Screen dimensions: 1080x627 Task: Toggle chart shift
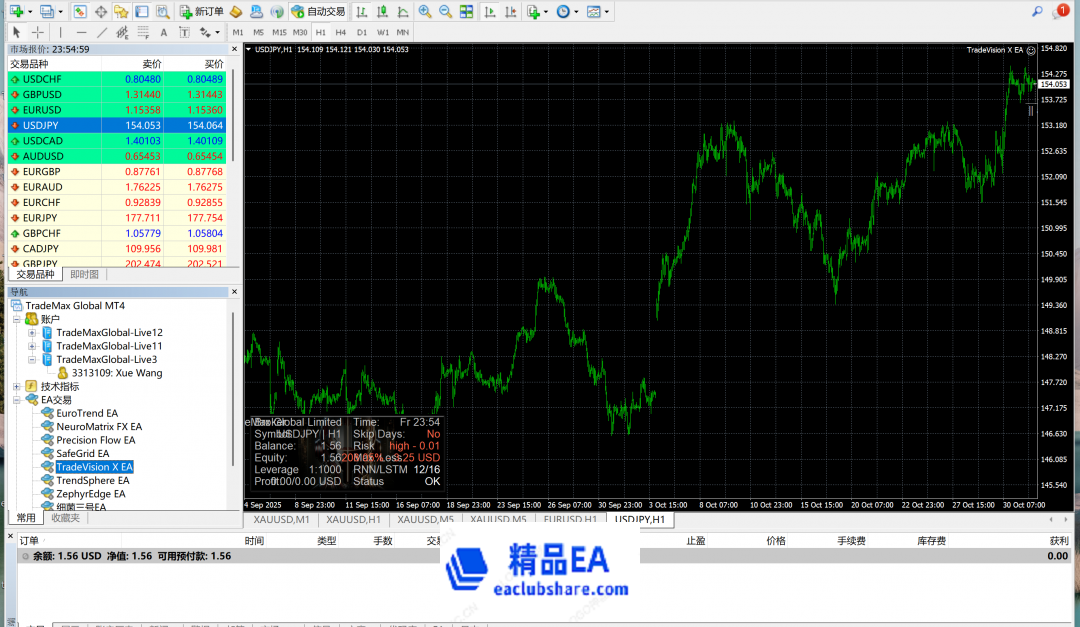click(x=510, y=12)
